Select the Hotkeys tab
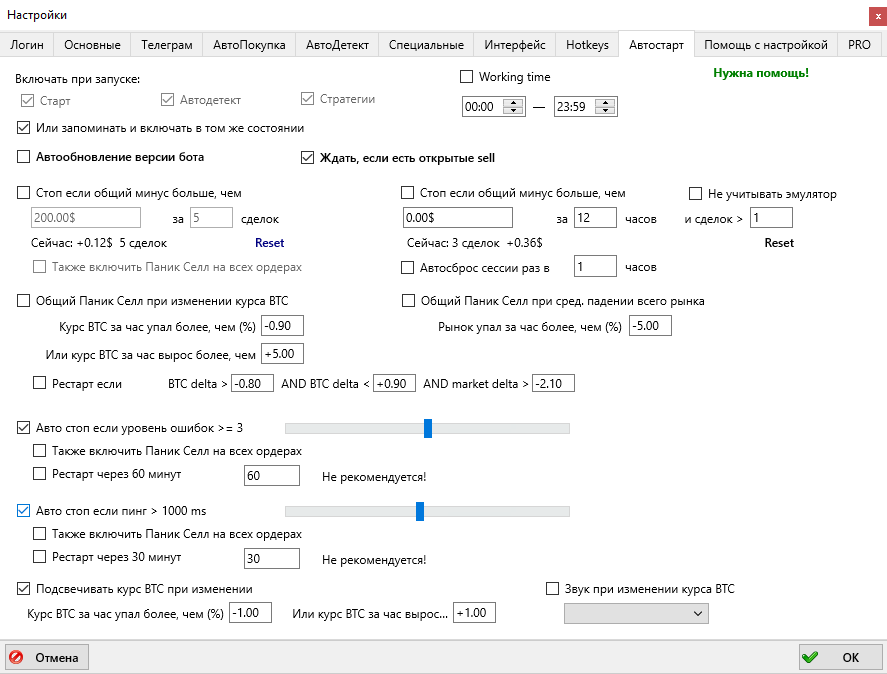887x674 pixels. tap(587, 45)
